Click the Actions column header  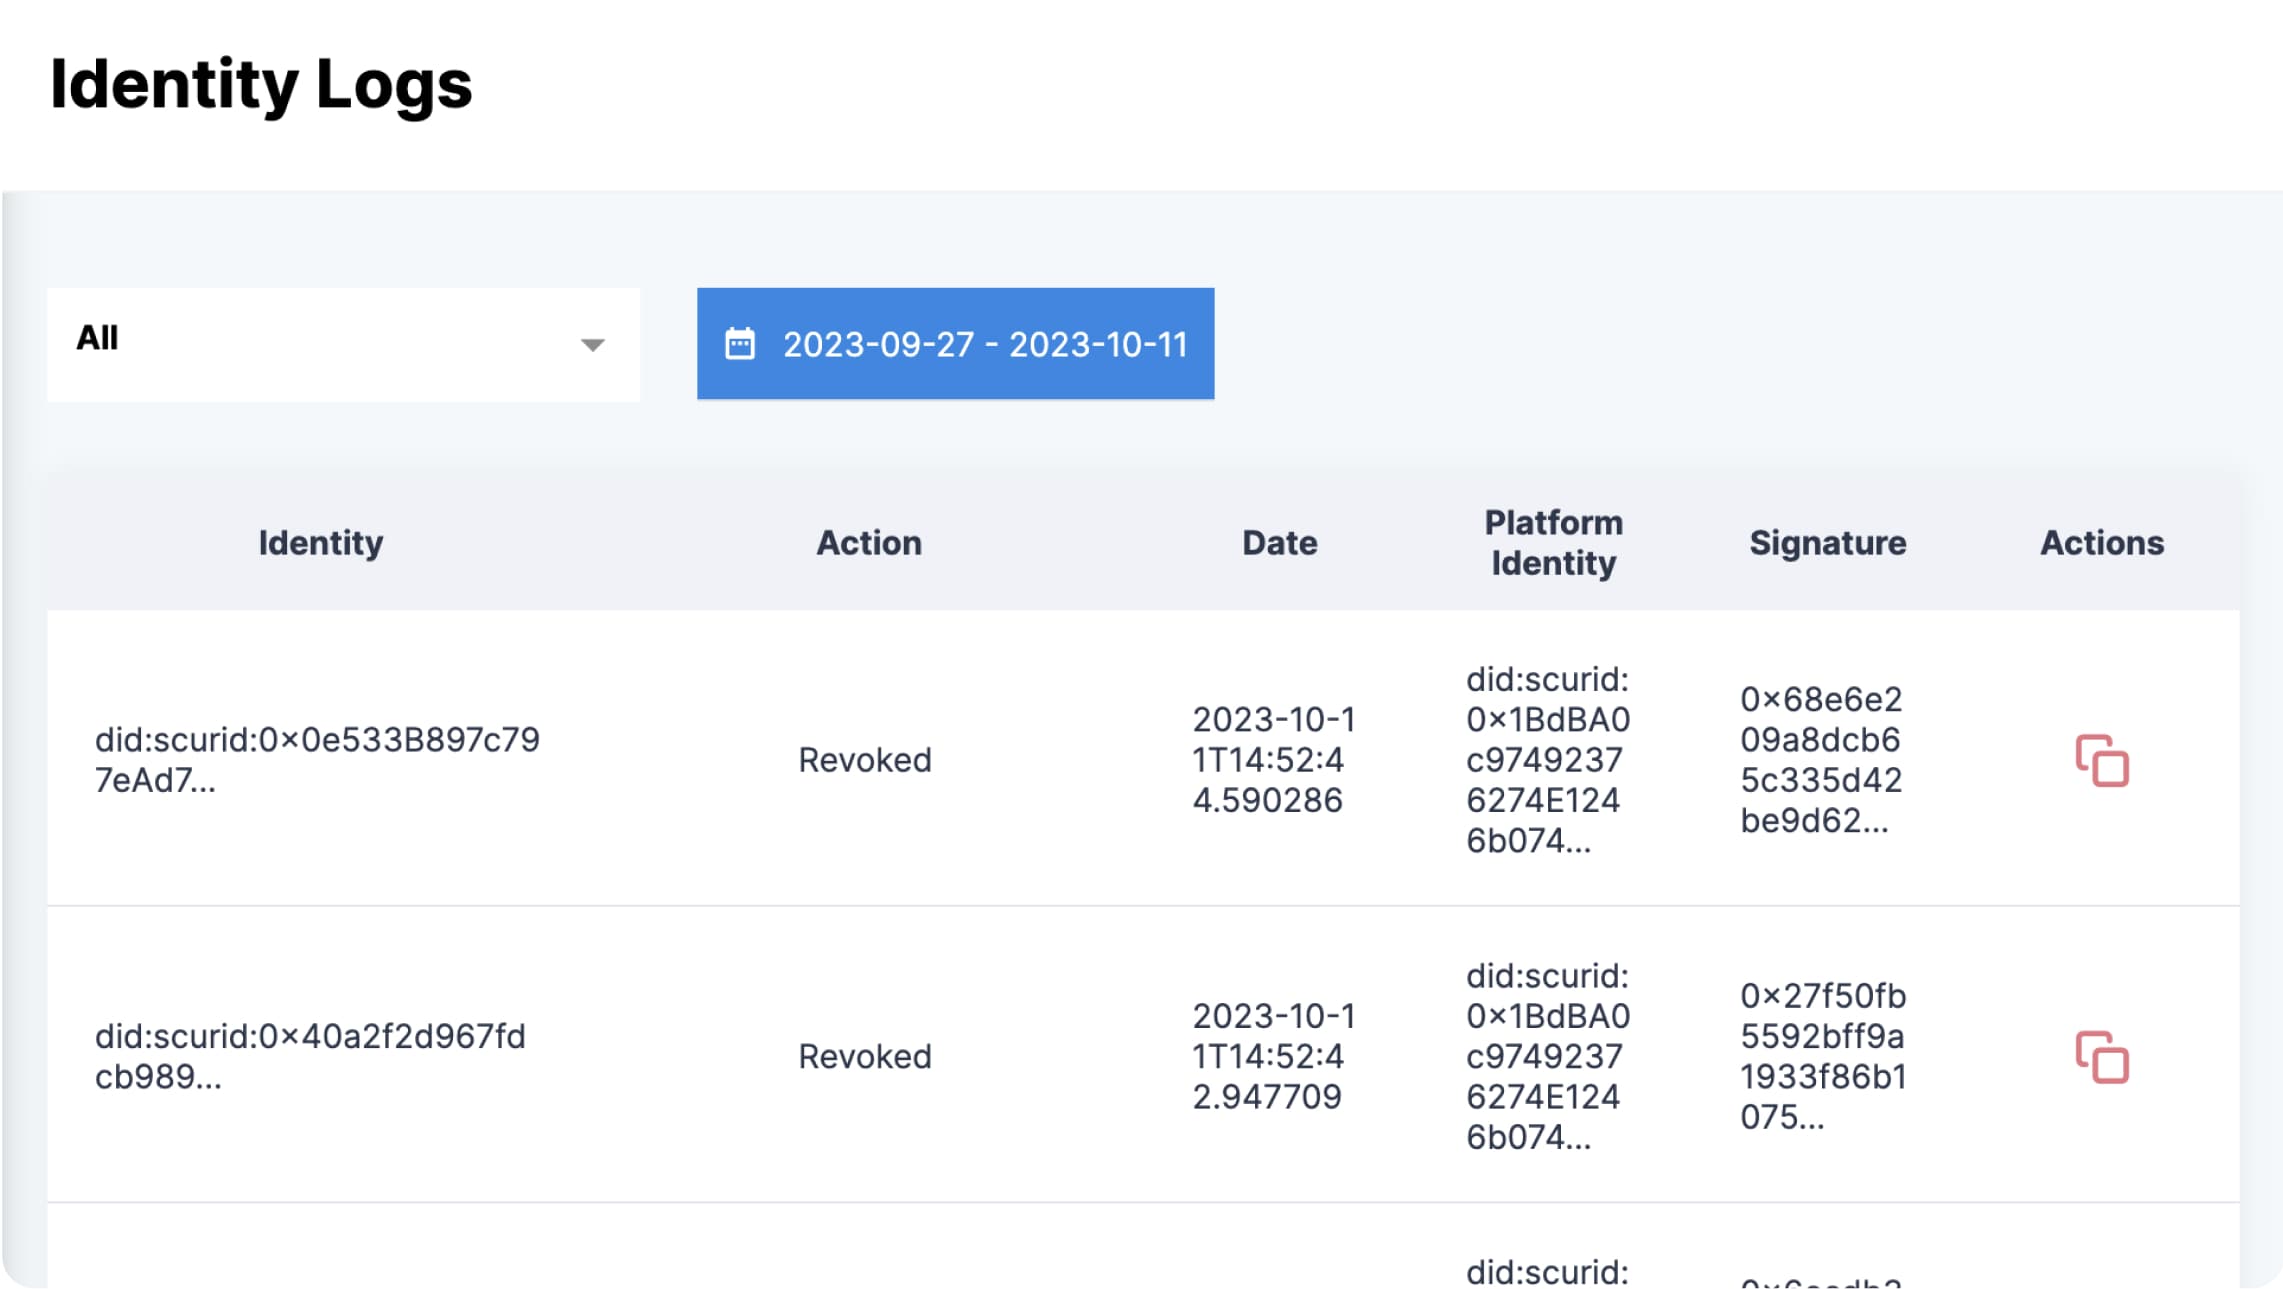(2102, 543)
